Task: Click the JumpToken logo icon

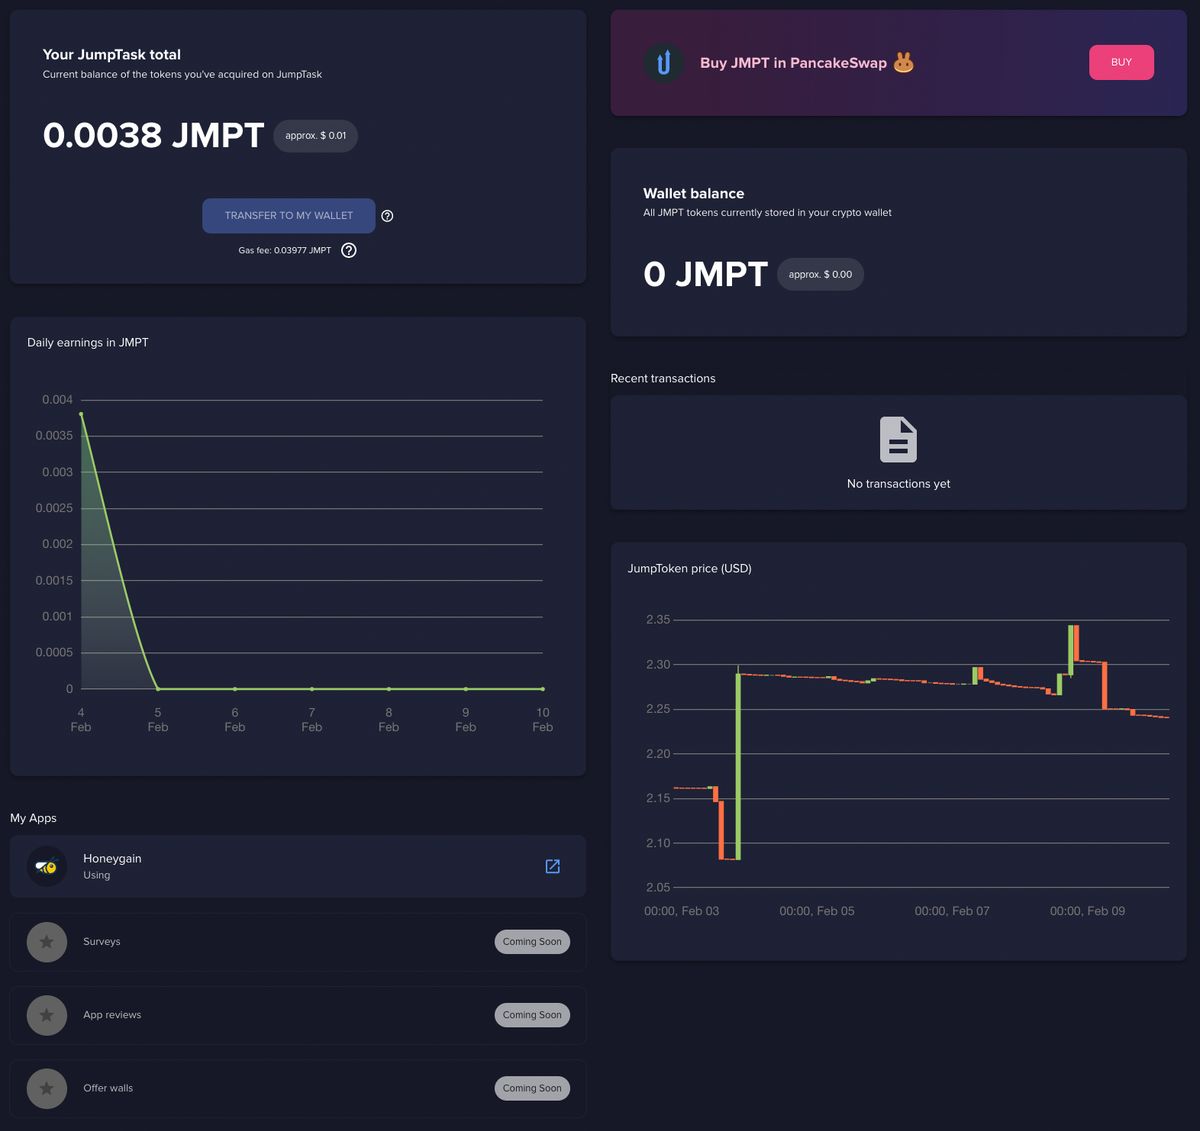Action: pos(664,62)
